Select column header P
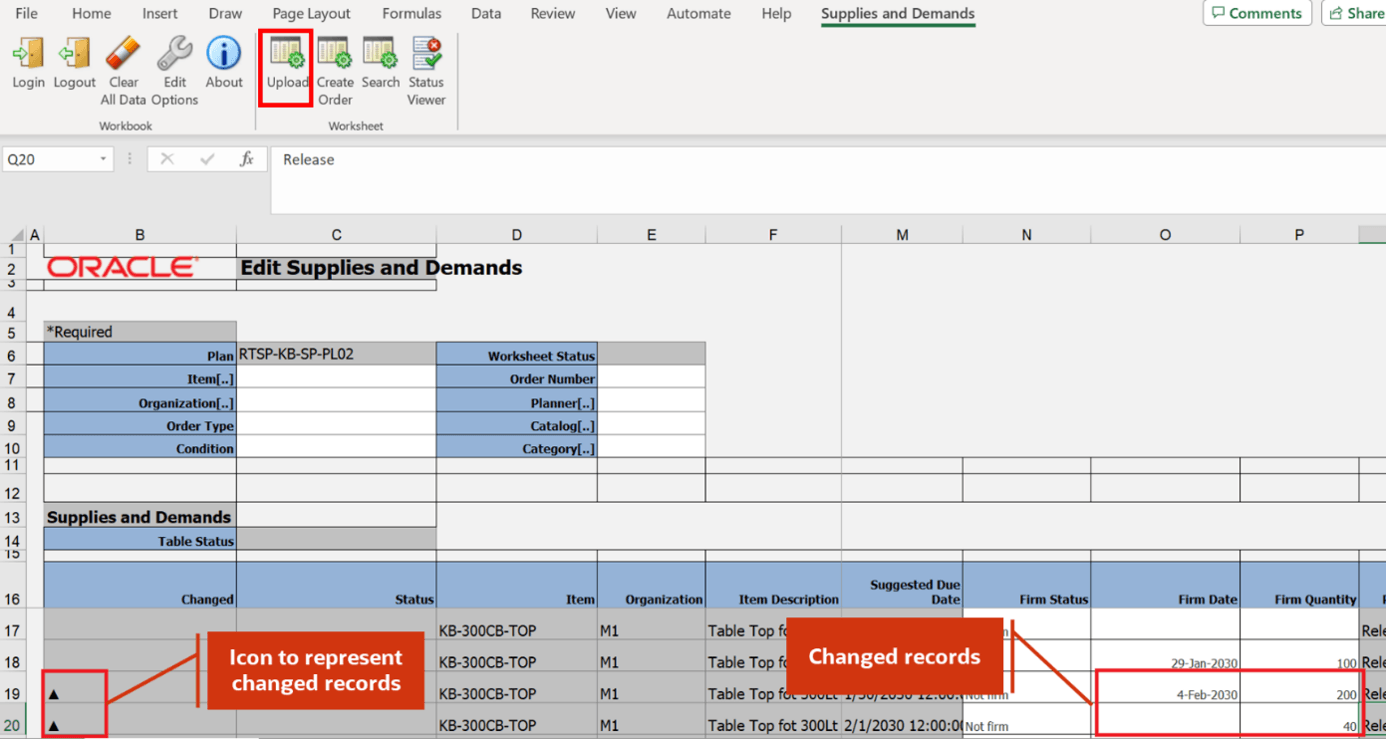Viewport: 1386px width, 739px height. tap(1299, 235)
